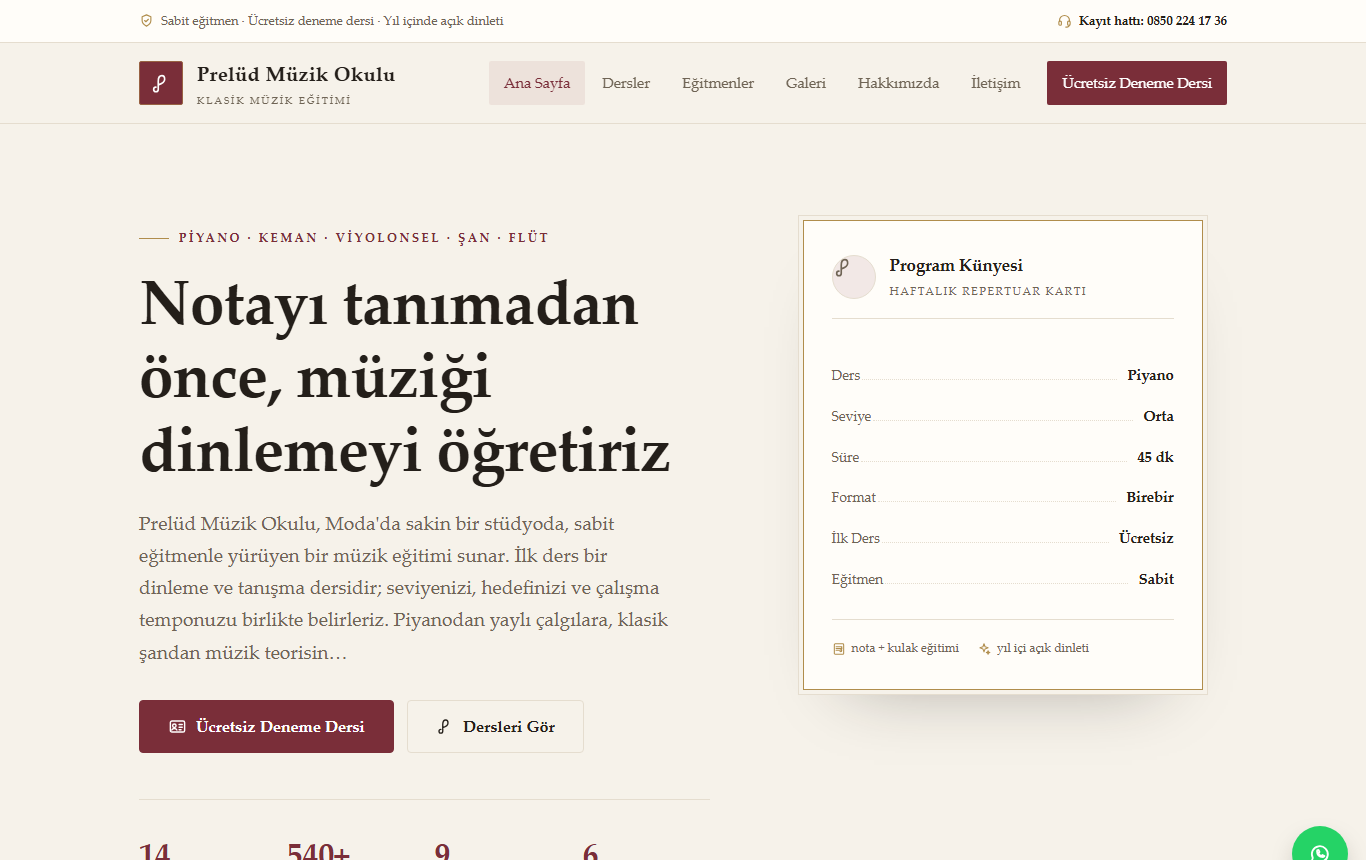Image resolution: width=1366 pixels, height=860 pixels.
Task: Click the clef icon in Dersleri Gör button
Action: point(444,727)
